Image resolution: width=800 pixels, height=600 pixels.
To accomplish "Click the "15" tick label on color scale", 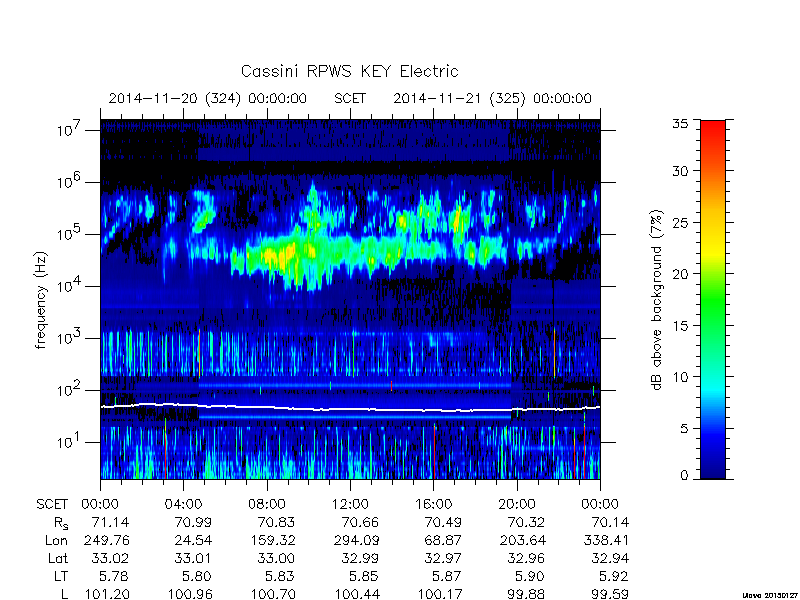I will point(680,326).
